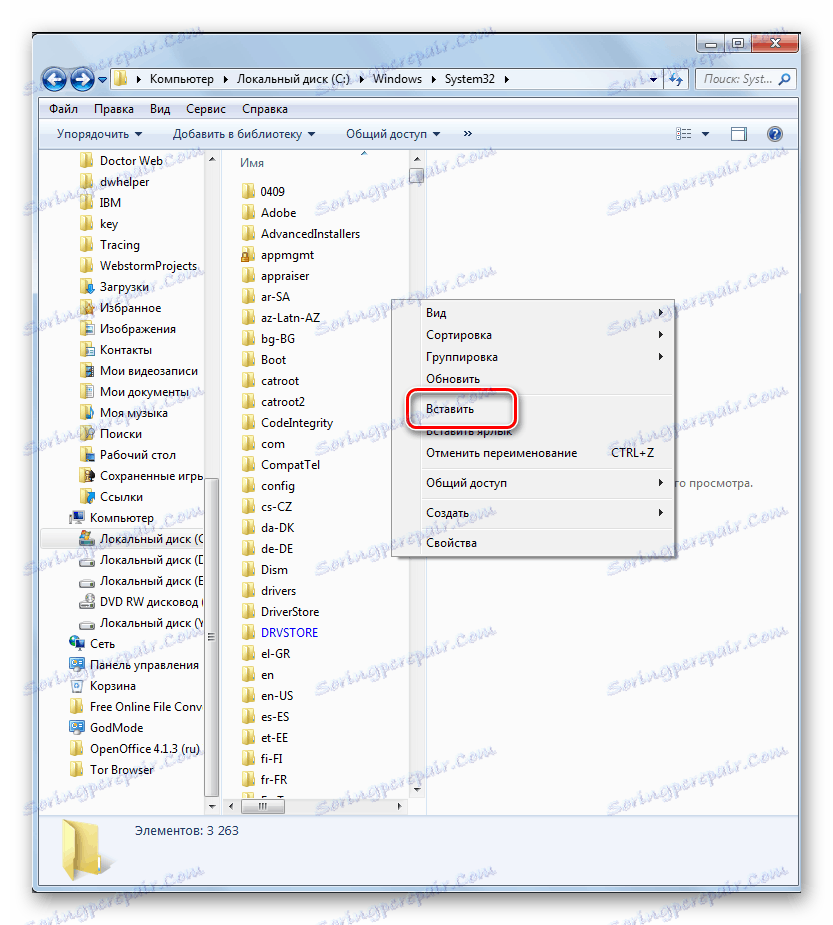Select Вставить in the context menu
833x925 pixels.
pyautogui.click(x=450, y=409)
